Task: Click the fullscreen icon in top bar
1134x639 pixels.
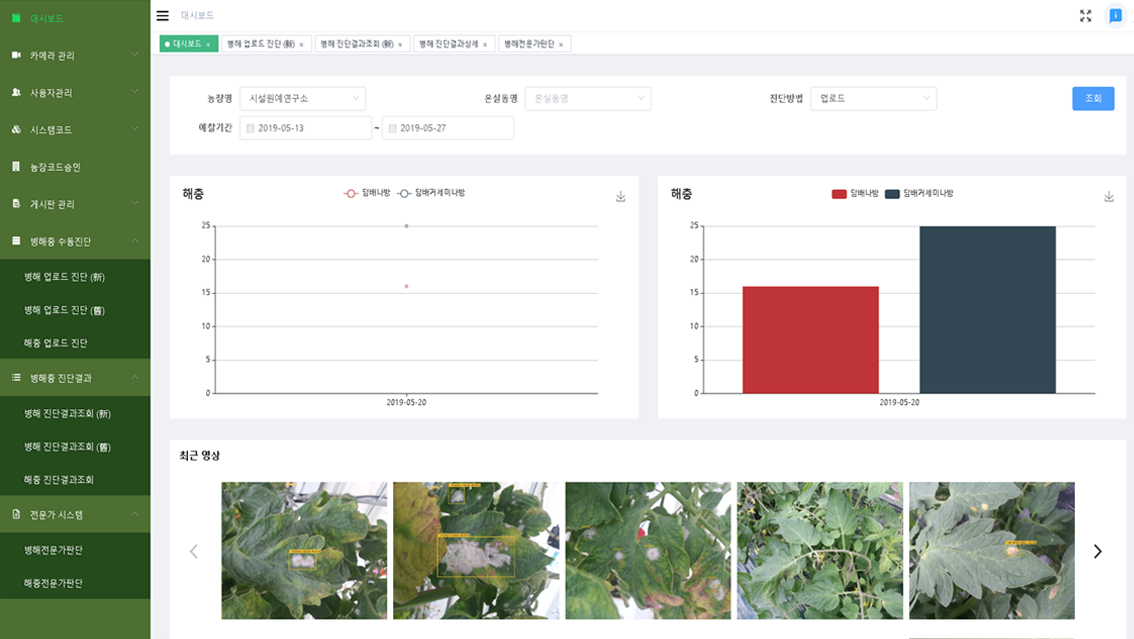Action: (x=1085, y=15)
